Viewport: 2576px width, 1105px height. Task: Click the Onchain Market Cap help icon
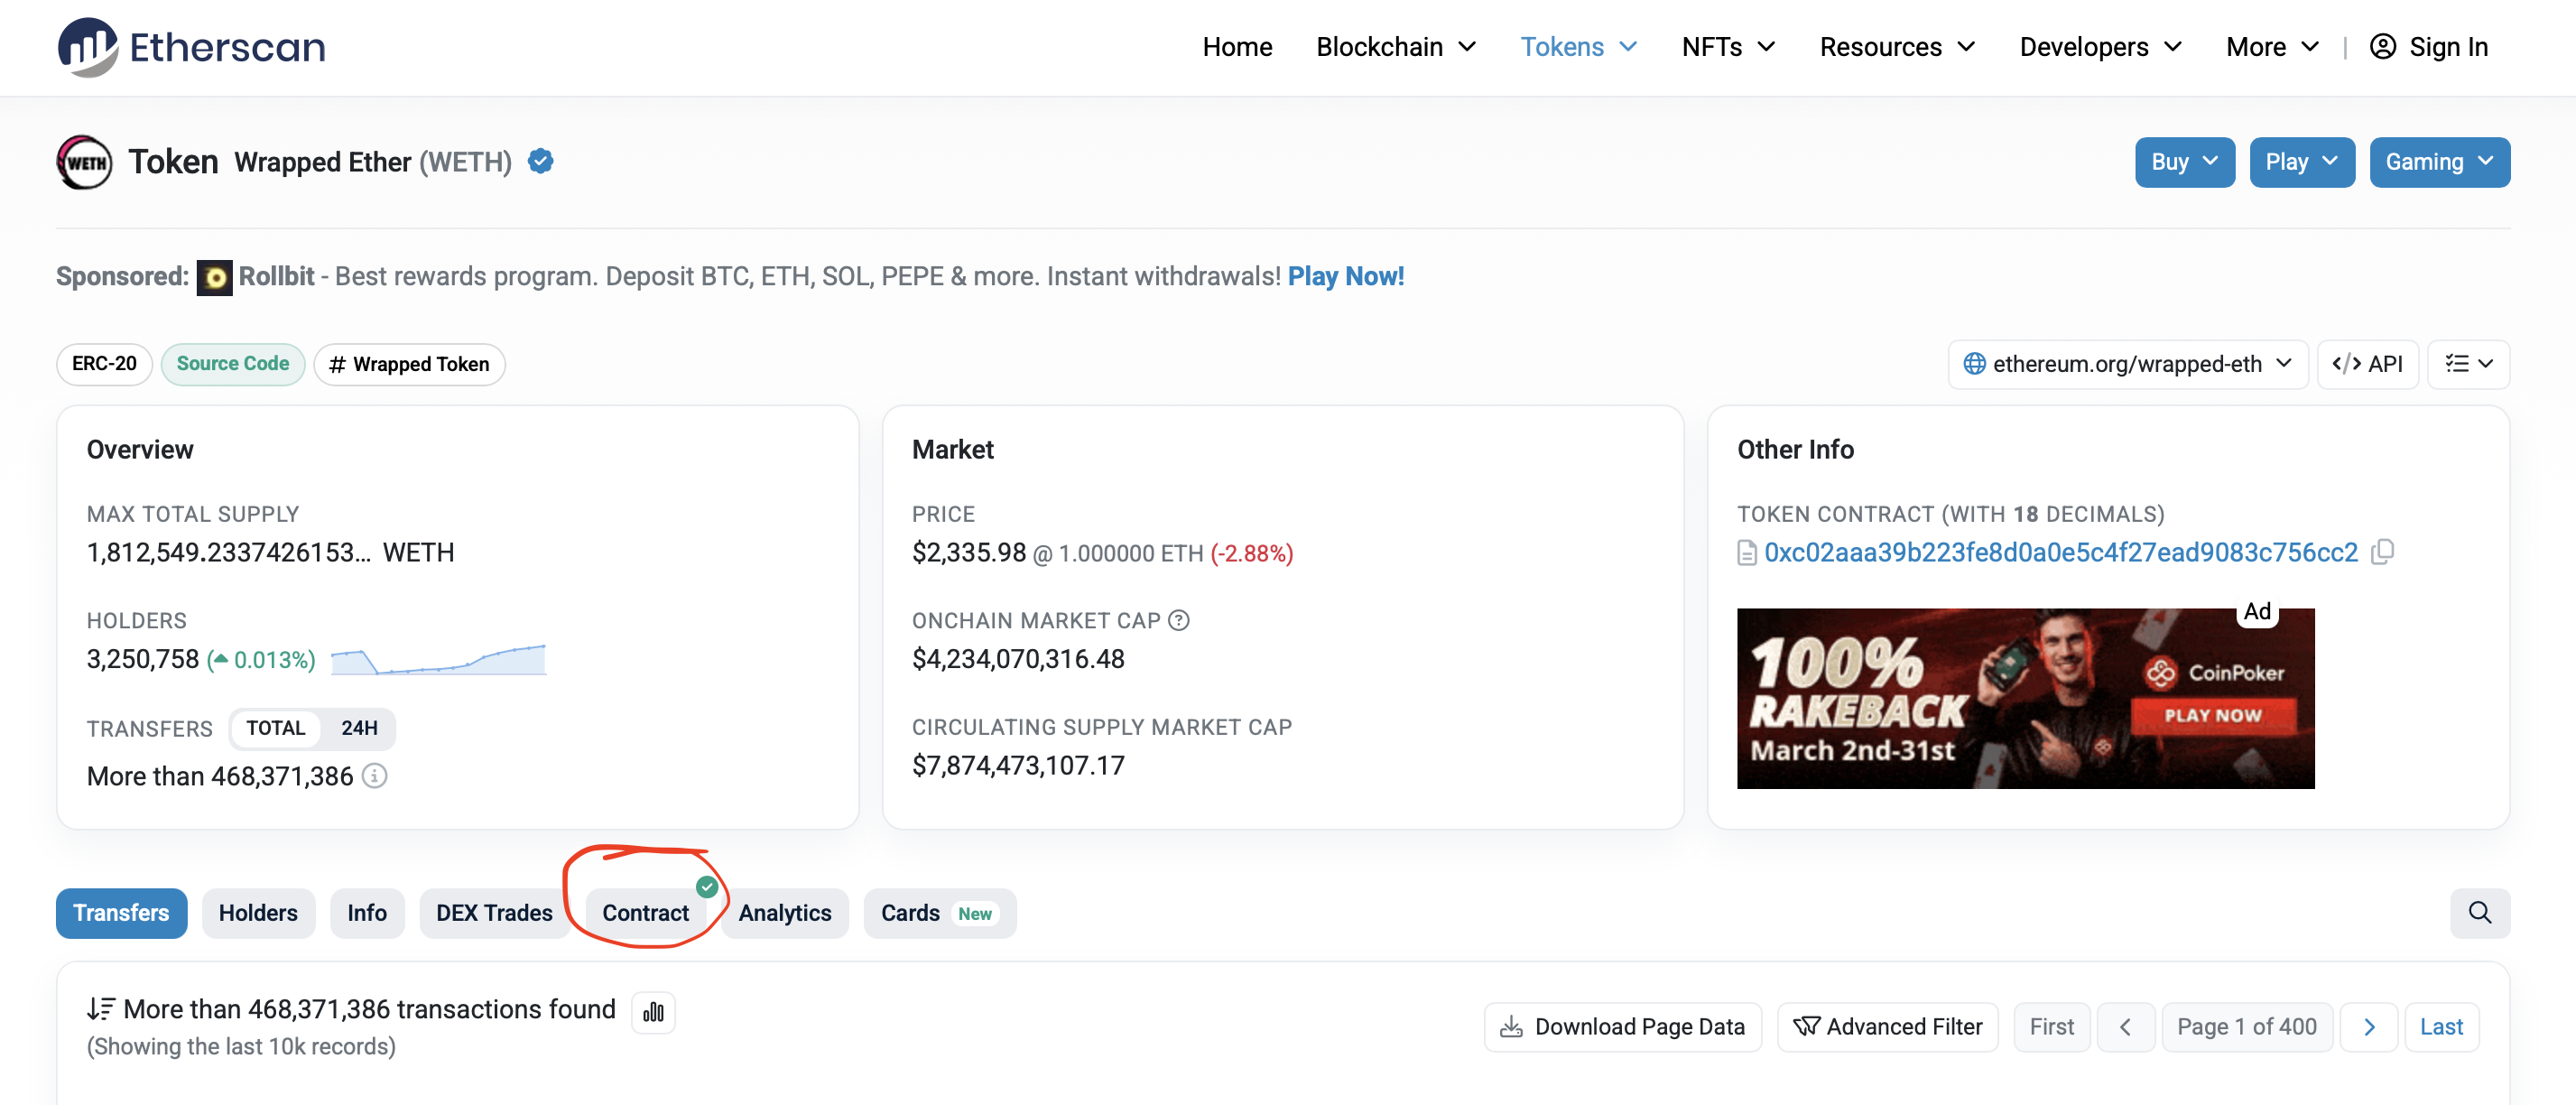click(x=1179, y=620)
